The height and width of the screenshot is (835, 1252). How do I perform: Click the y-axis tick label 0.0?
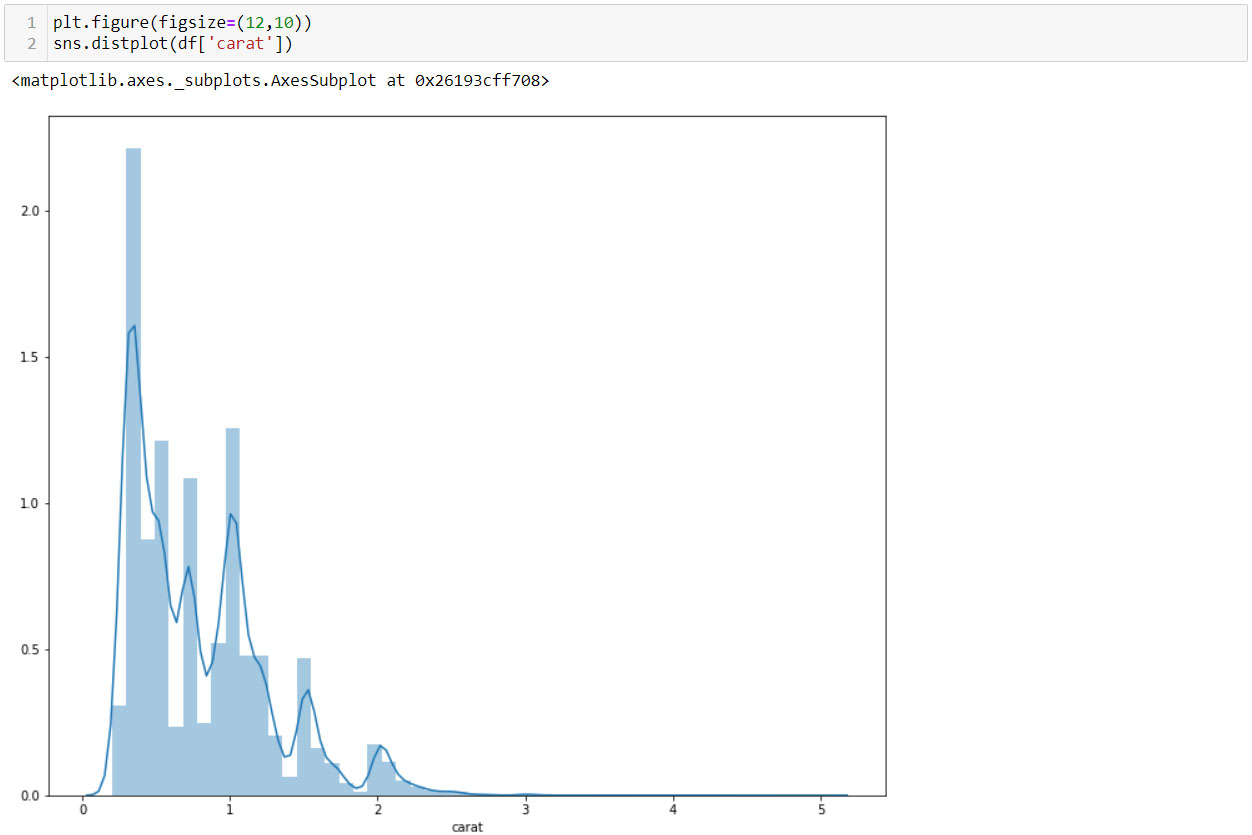tap(28, 795)
